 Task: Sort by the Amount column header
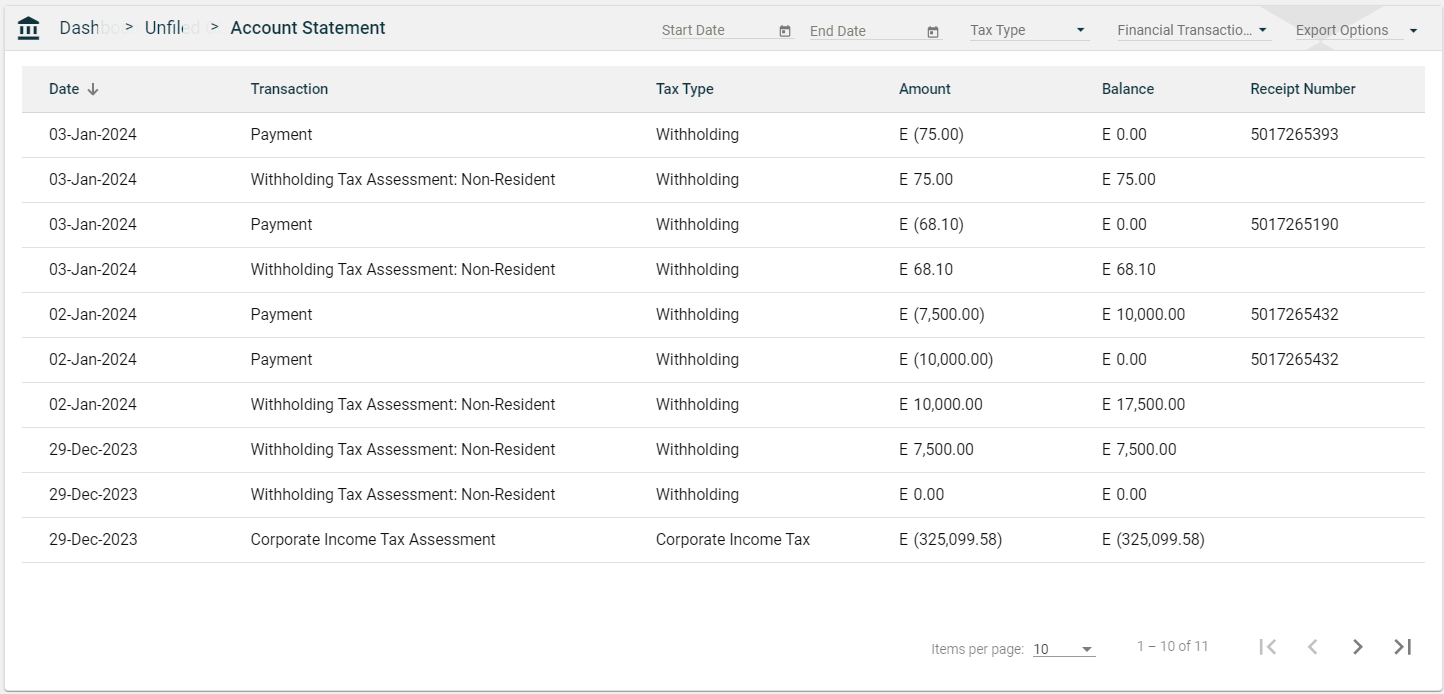coord(925,89)
